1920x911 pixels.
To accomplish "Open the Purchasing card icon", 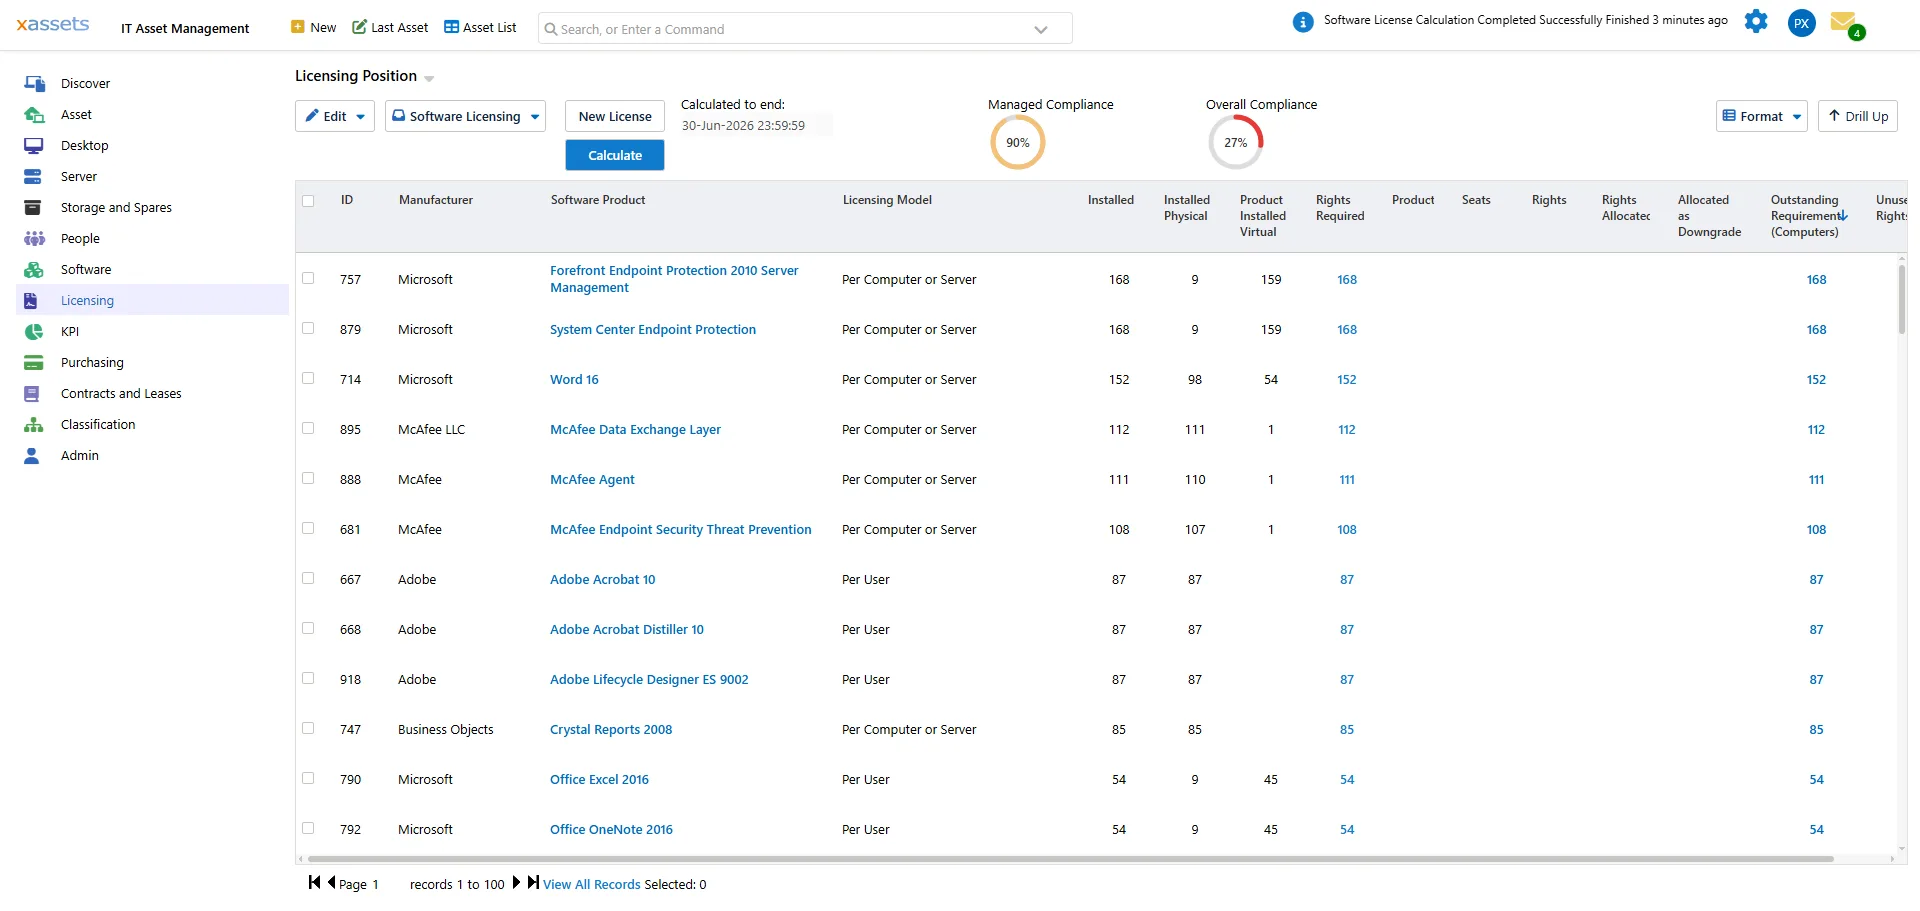I will 34,363.
